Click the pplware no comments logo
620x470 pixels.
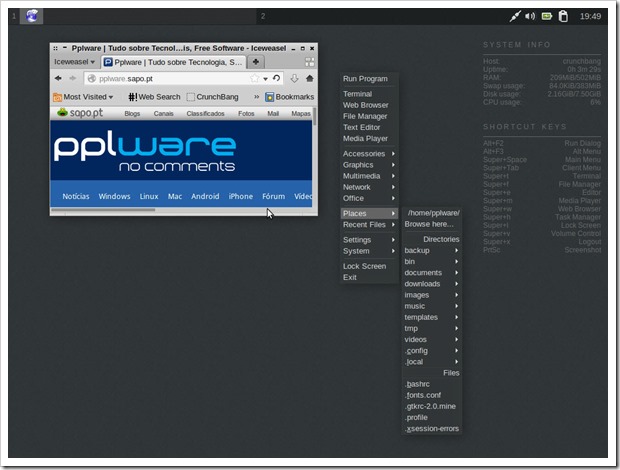click(145, 151)
